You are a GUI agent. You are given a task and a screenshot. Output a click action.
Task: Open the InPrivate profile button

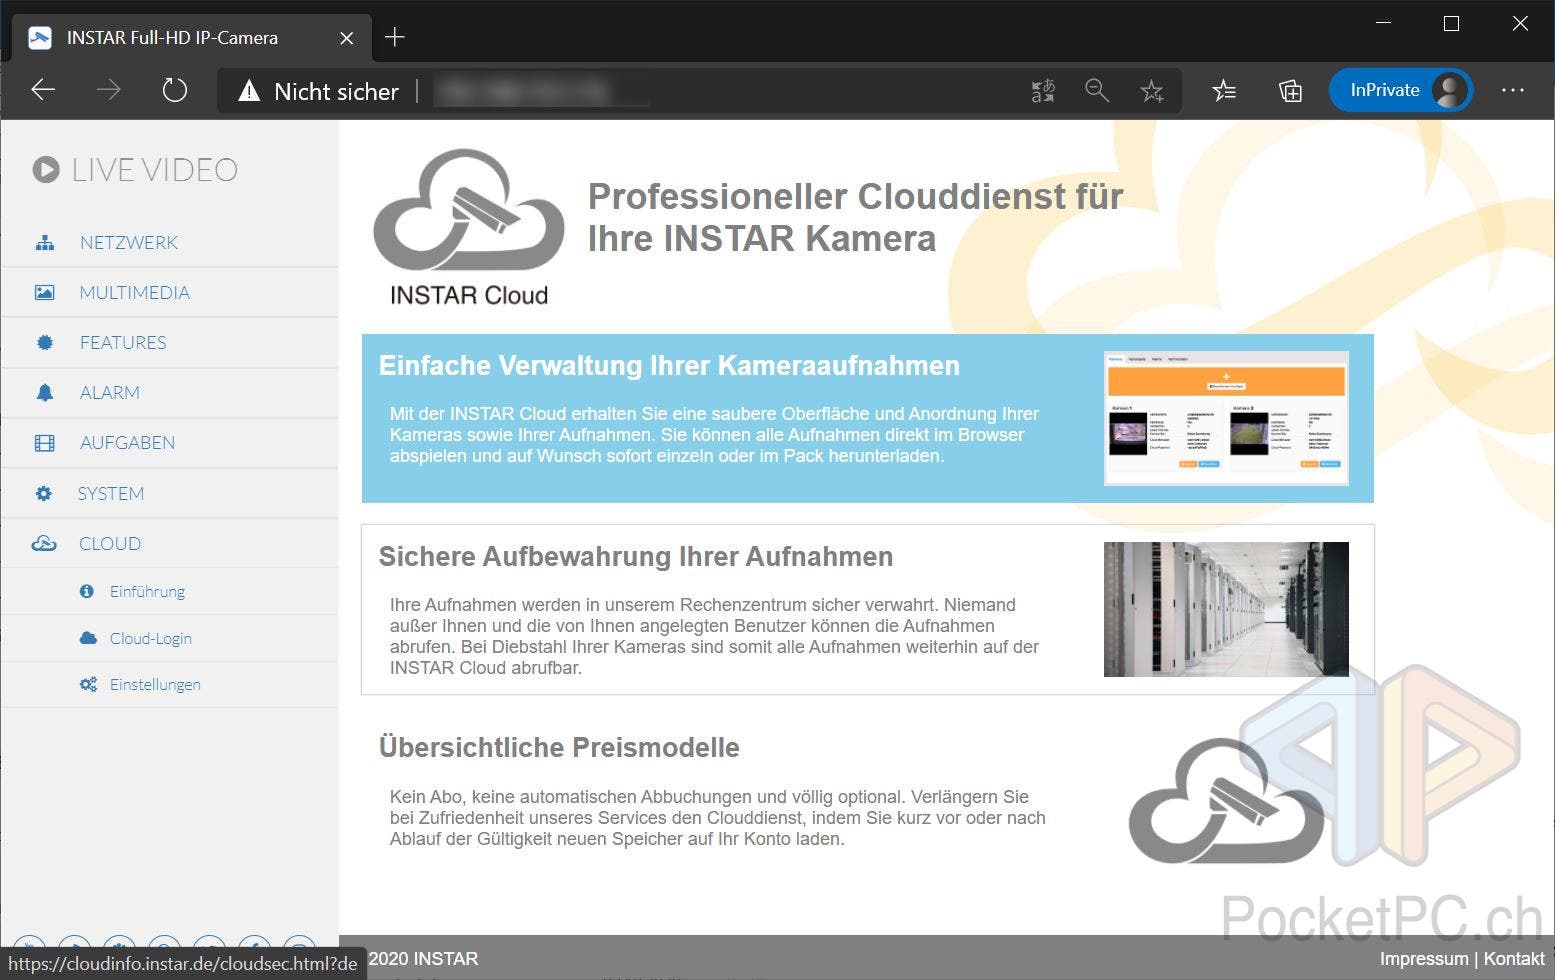click(1400, 90)
